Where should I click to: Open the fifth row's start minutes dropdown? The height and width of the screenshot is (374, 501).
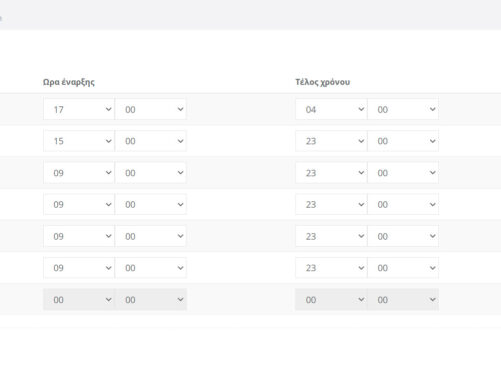click(151, 236)
